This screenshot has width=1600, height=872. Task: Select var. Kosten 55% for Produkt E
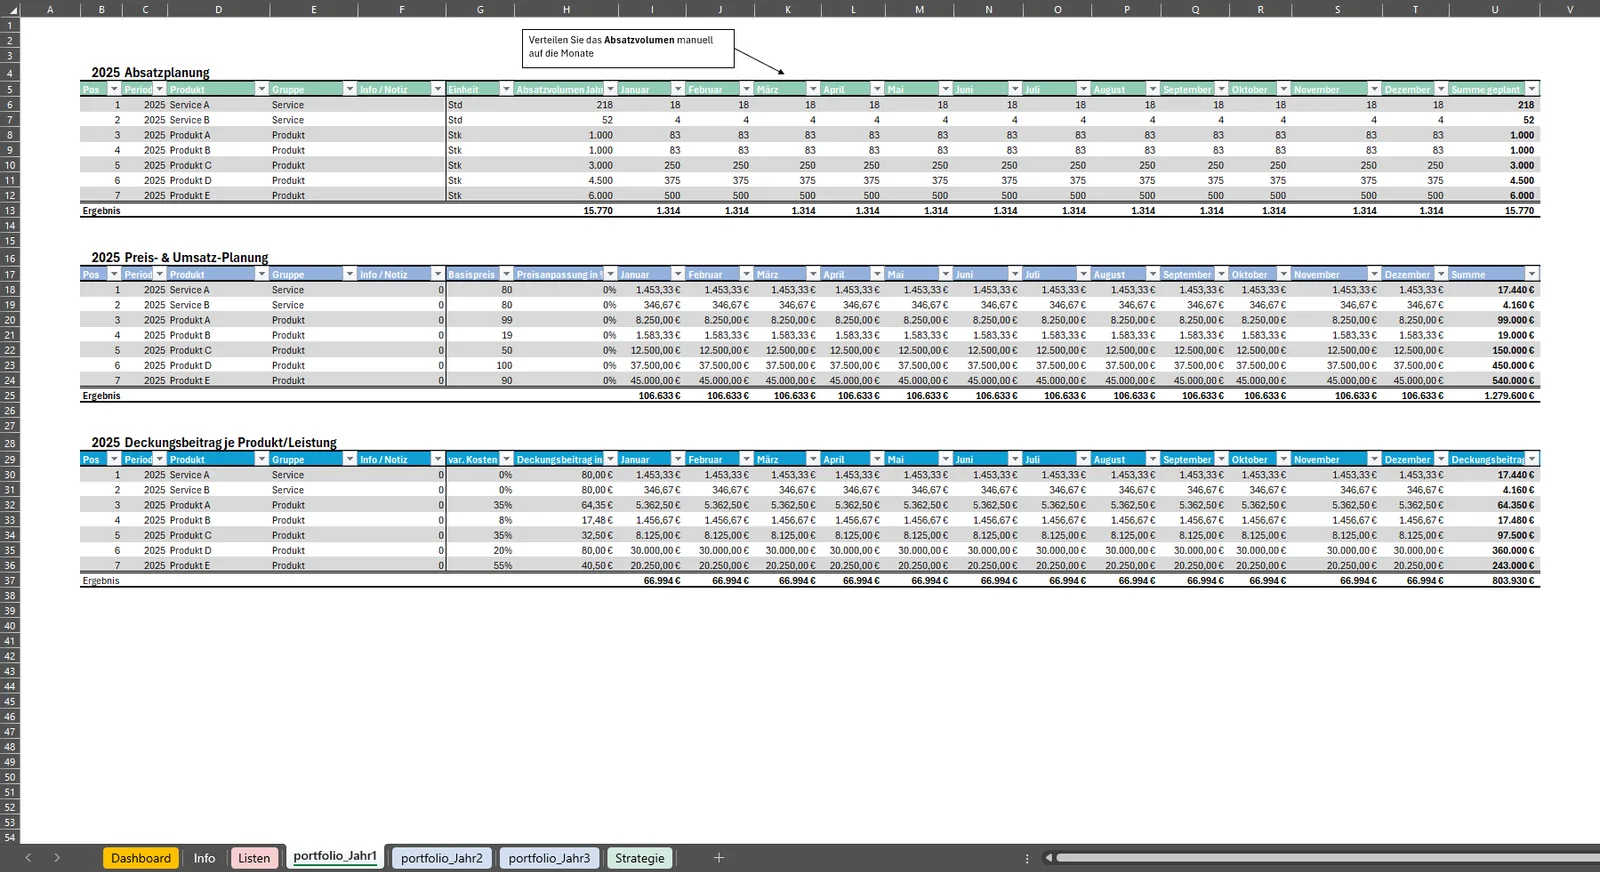(x=480, y=566)
